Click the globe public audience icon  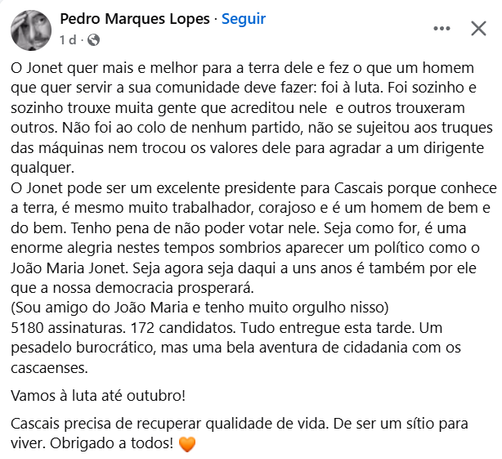pos(94,40)
